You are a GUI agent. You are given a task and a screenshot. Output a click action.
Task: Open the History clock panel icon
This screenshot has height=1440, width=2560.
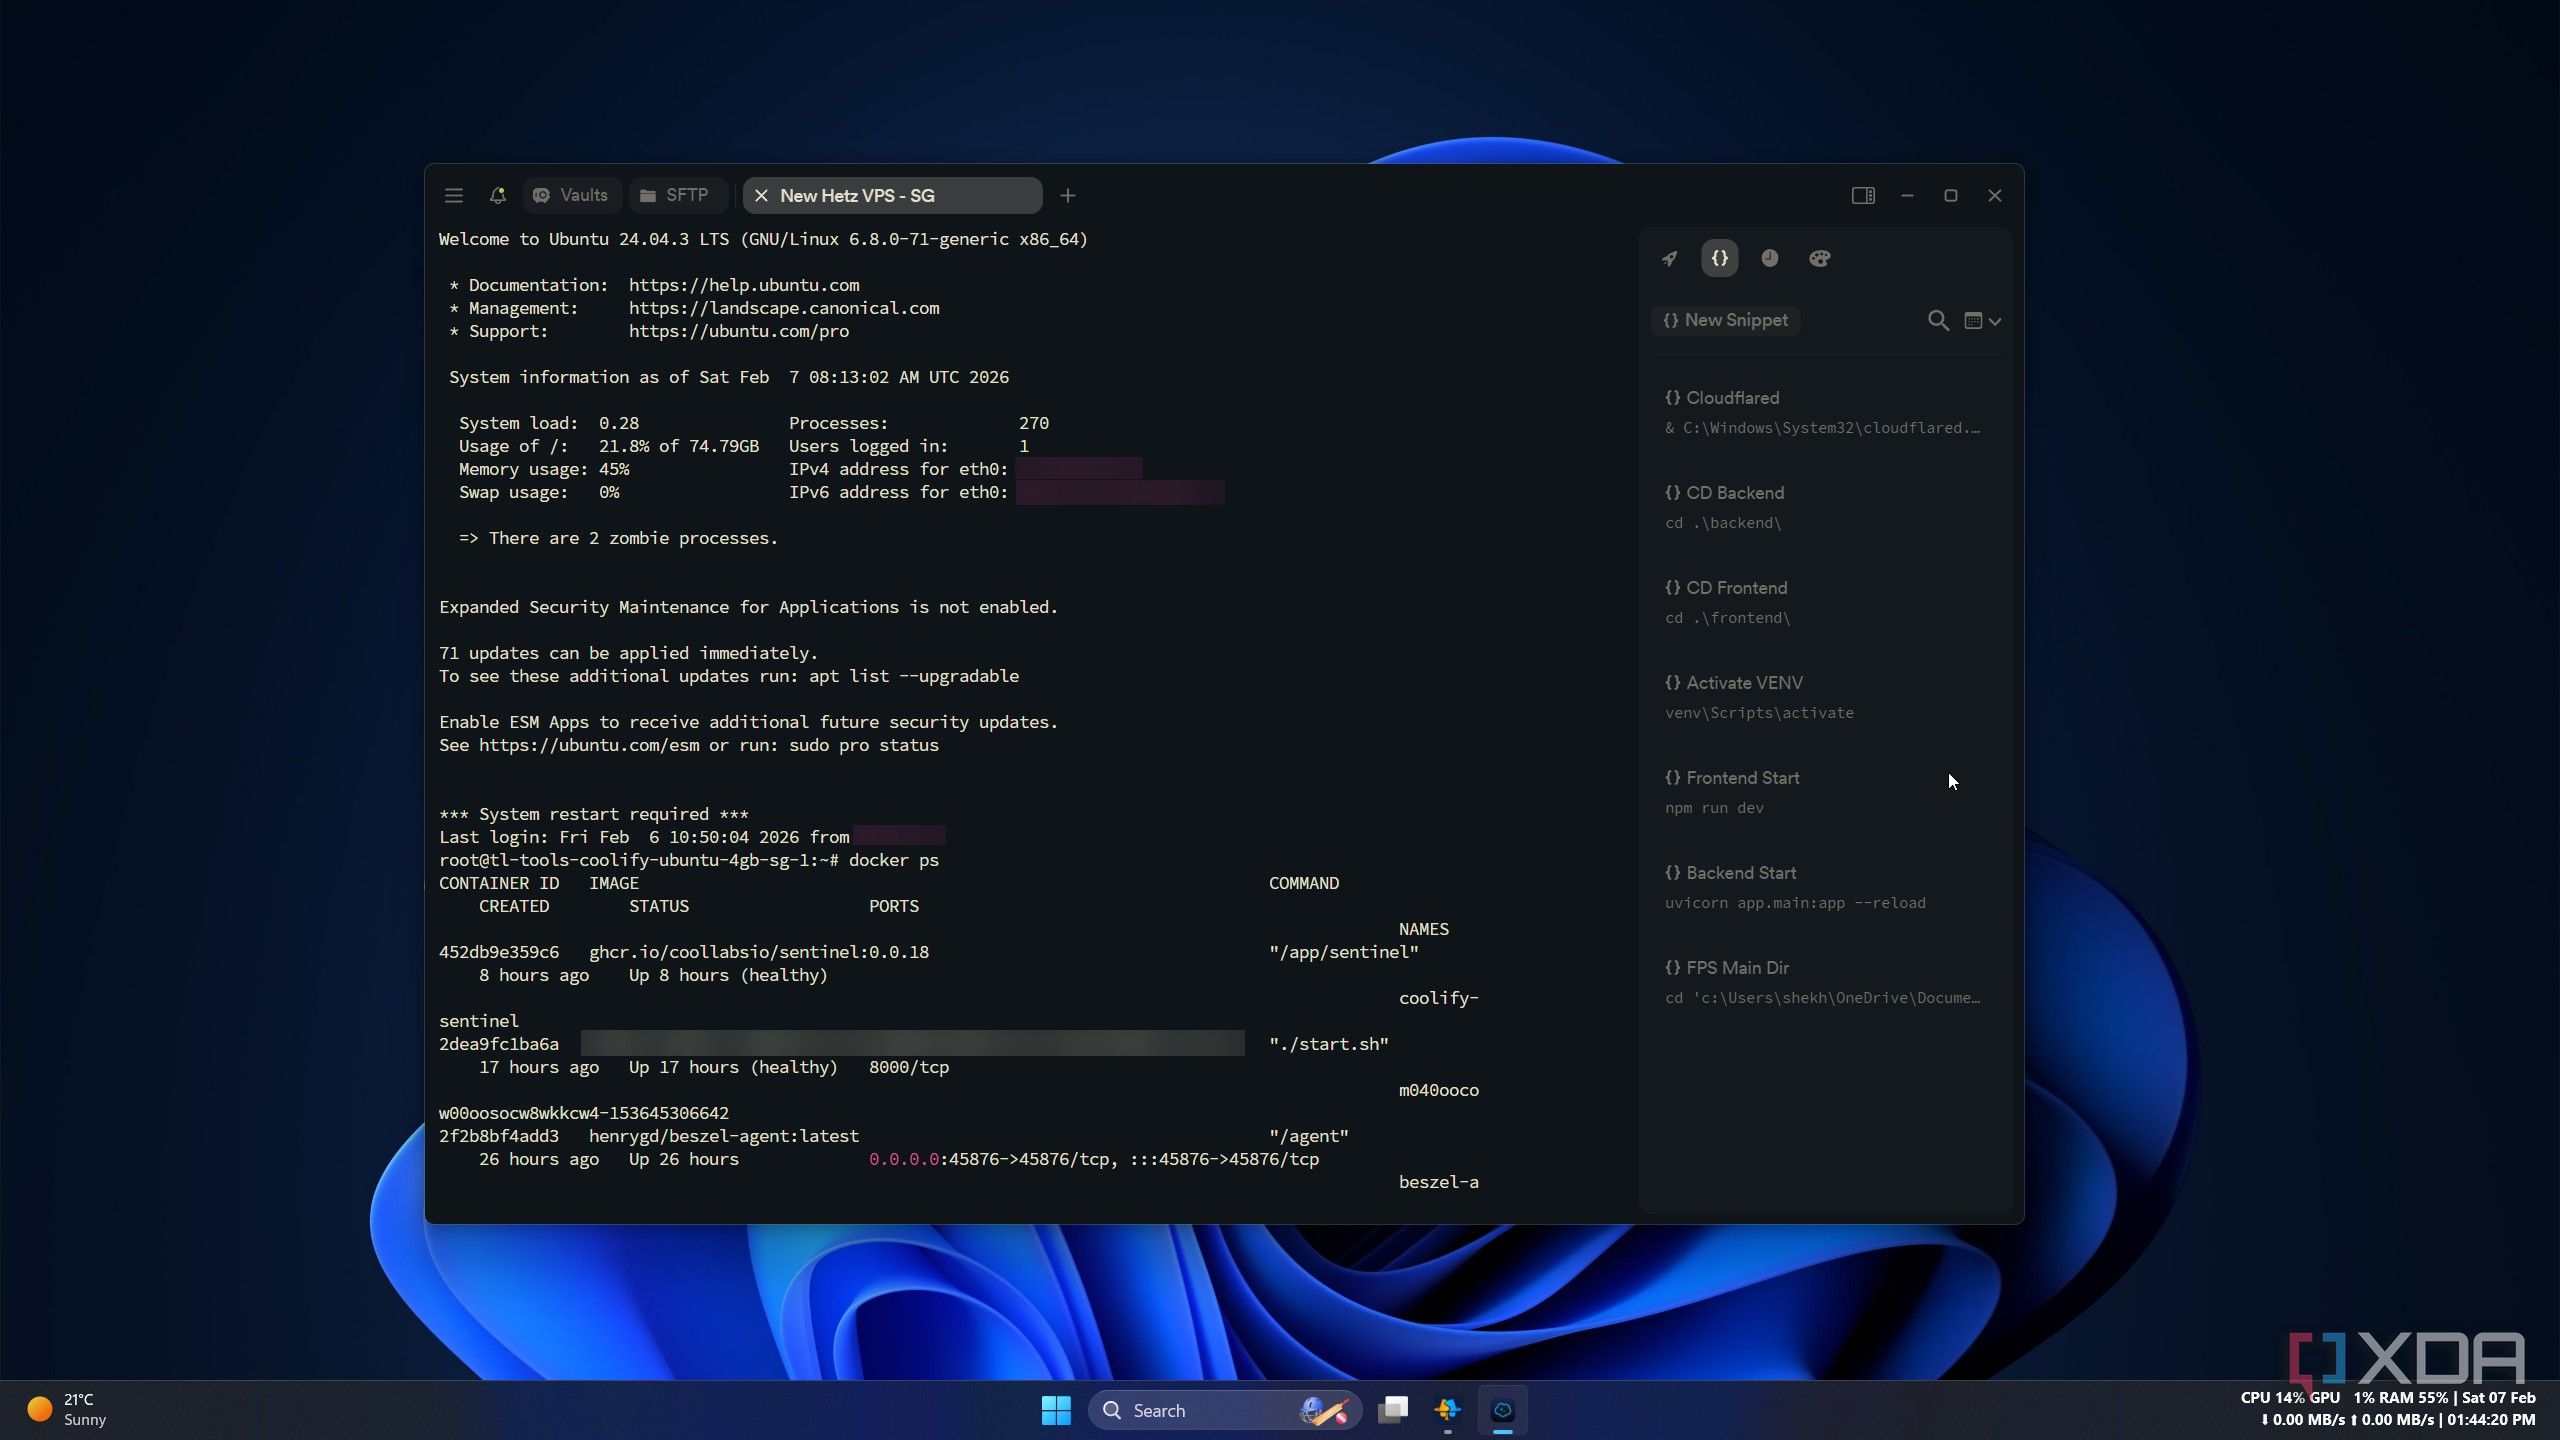pyautogui.click(x=1770, y=258)
